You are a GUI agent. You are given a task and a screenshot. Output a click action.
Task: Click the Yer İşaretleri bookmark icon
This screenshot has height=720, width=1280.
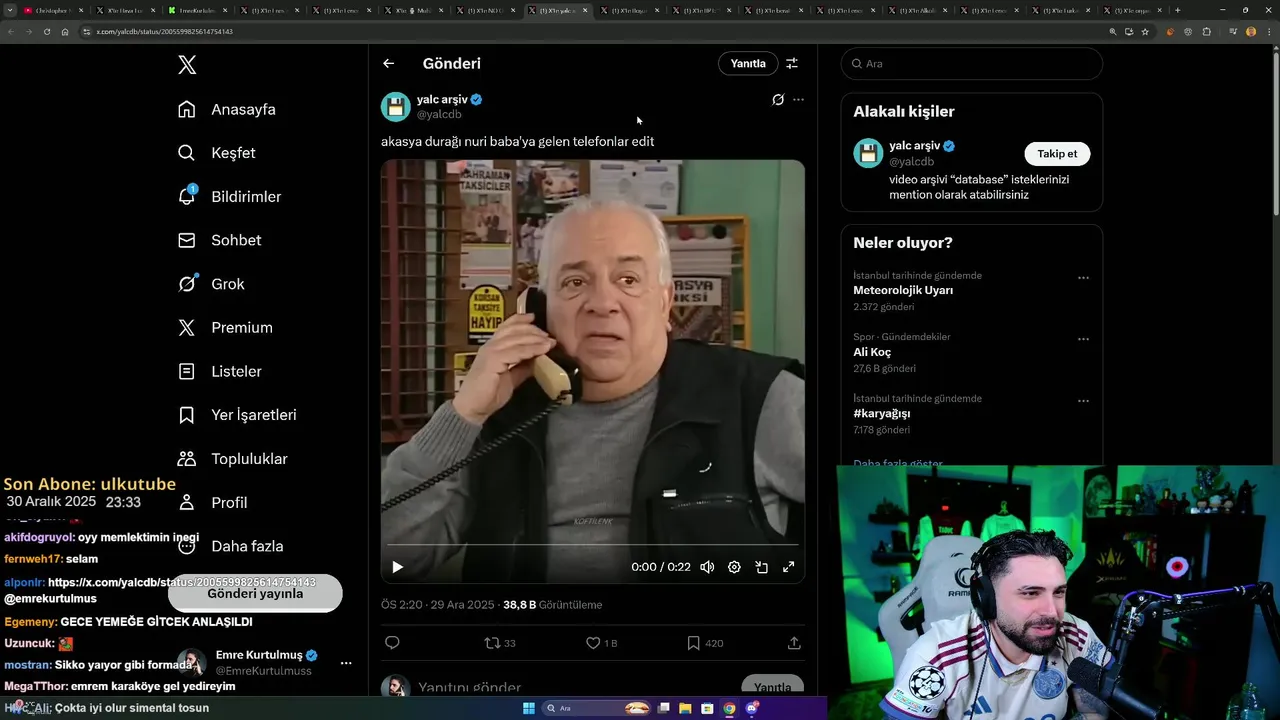tap(187, 415)
